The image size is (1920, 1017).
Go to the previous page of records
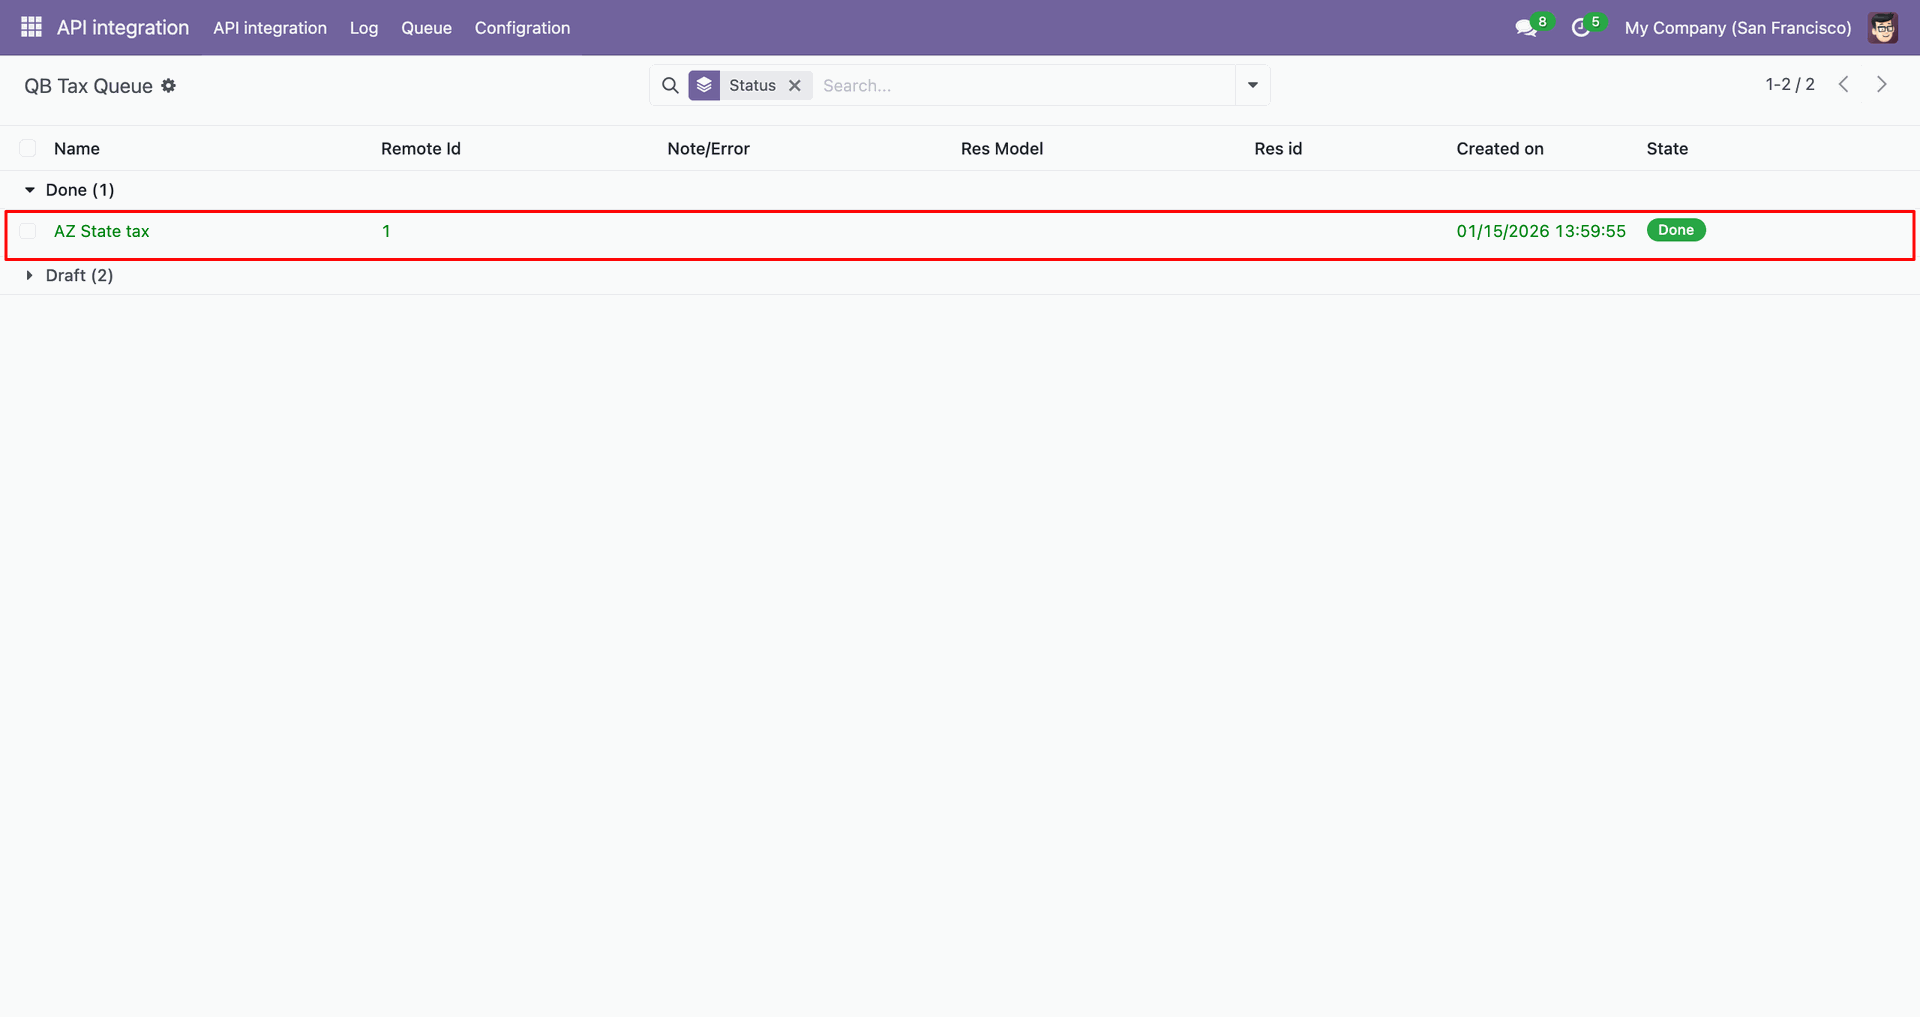pos(1843,84)
